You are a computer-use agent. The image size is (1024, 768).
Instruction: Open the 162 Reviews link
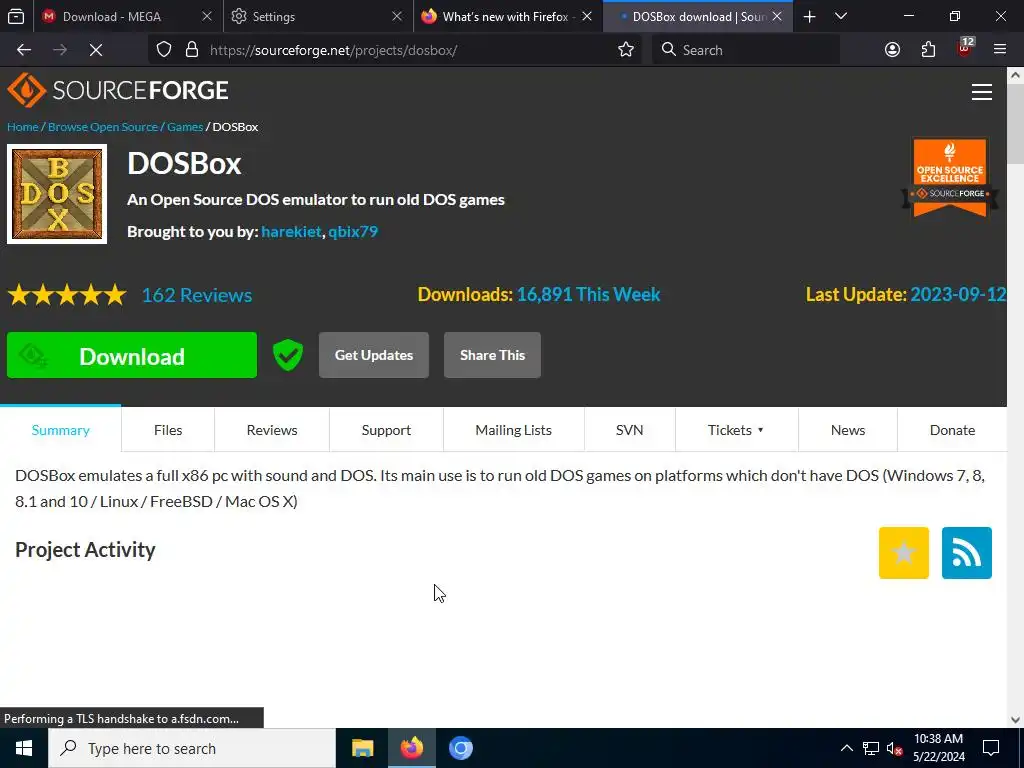coord(197,295)
